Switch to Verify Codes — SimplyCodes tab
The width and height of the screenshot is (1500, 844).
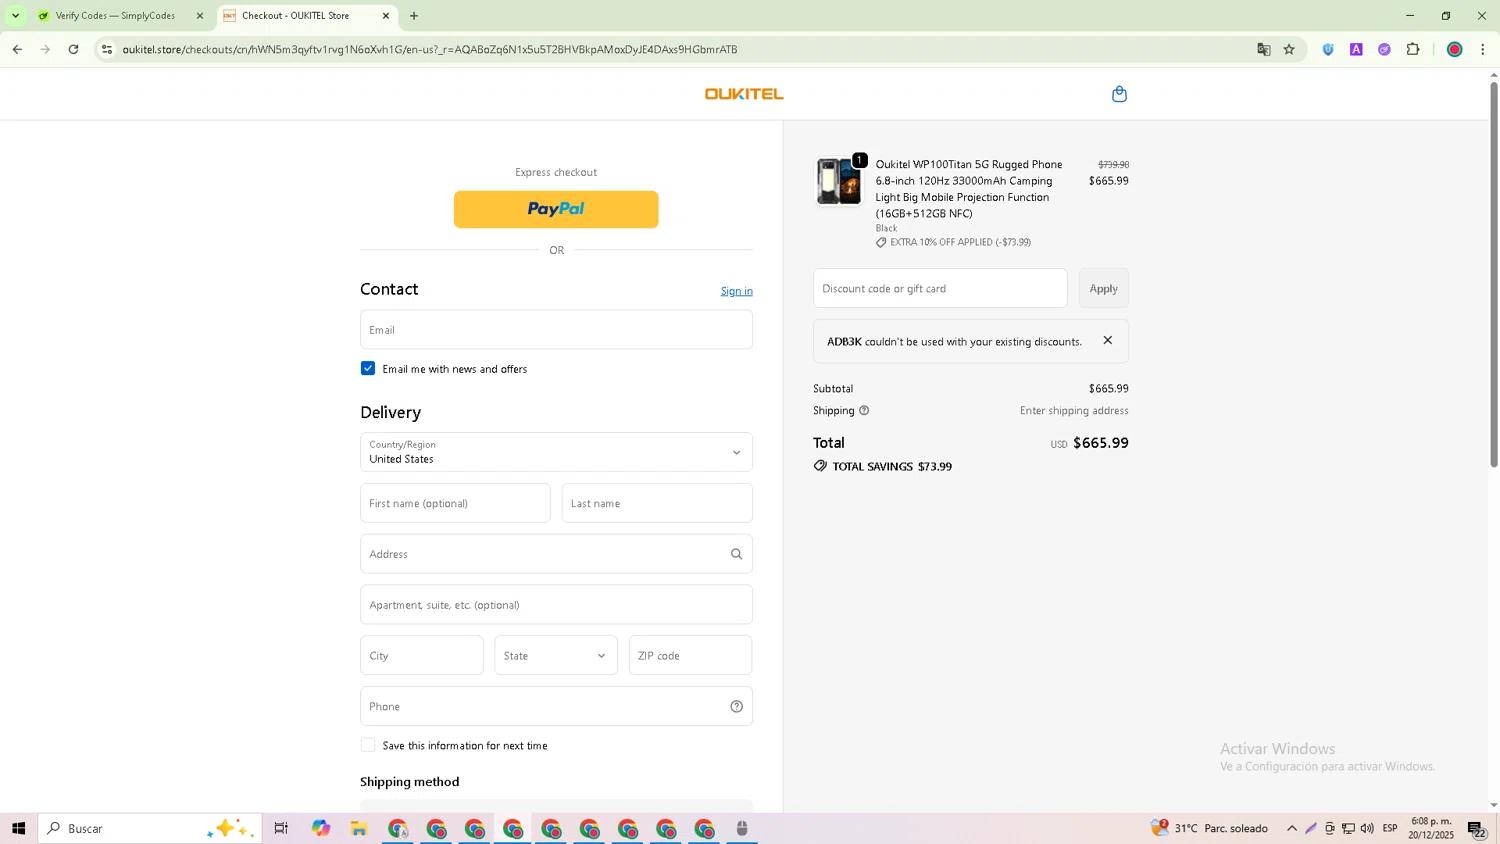pos(115,16)
